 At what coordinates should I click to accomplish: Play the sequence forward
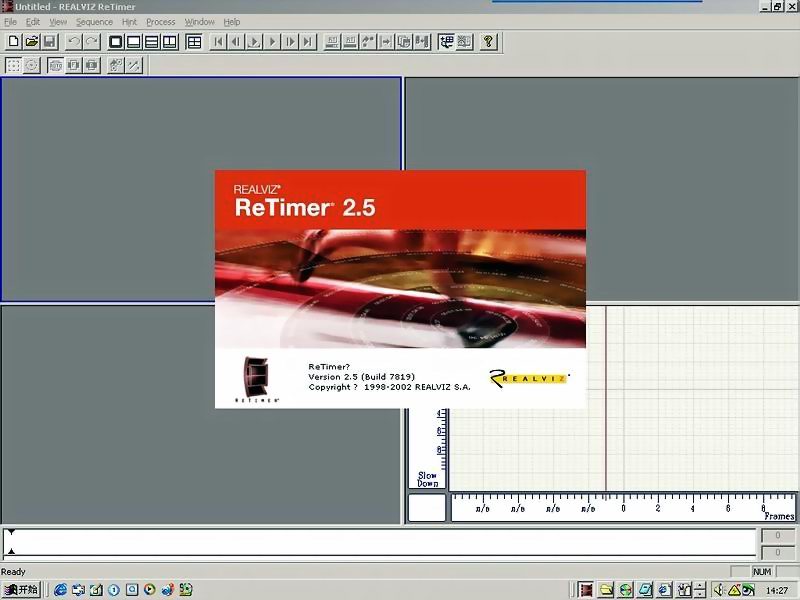click(272, 41)
